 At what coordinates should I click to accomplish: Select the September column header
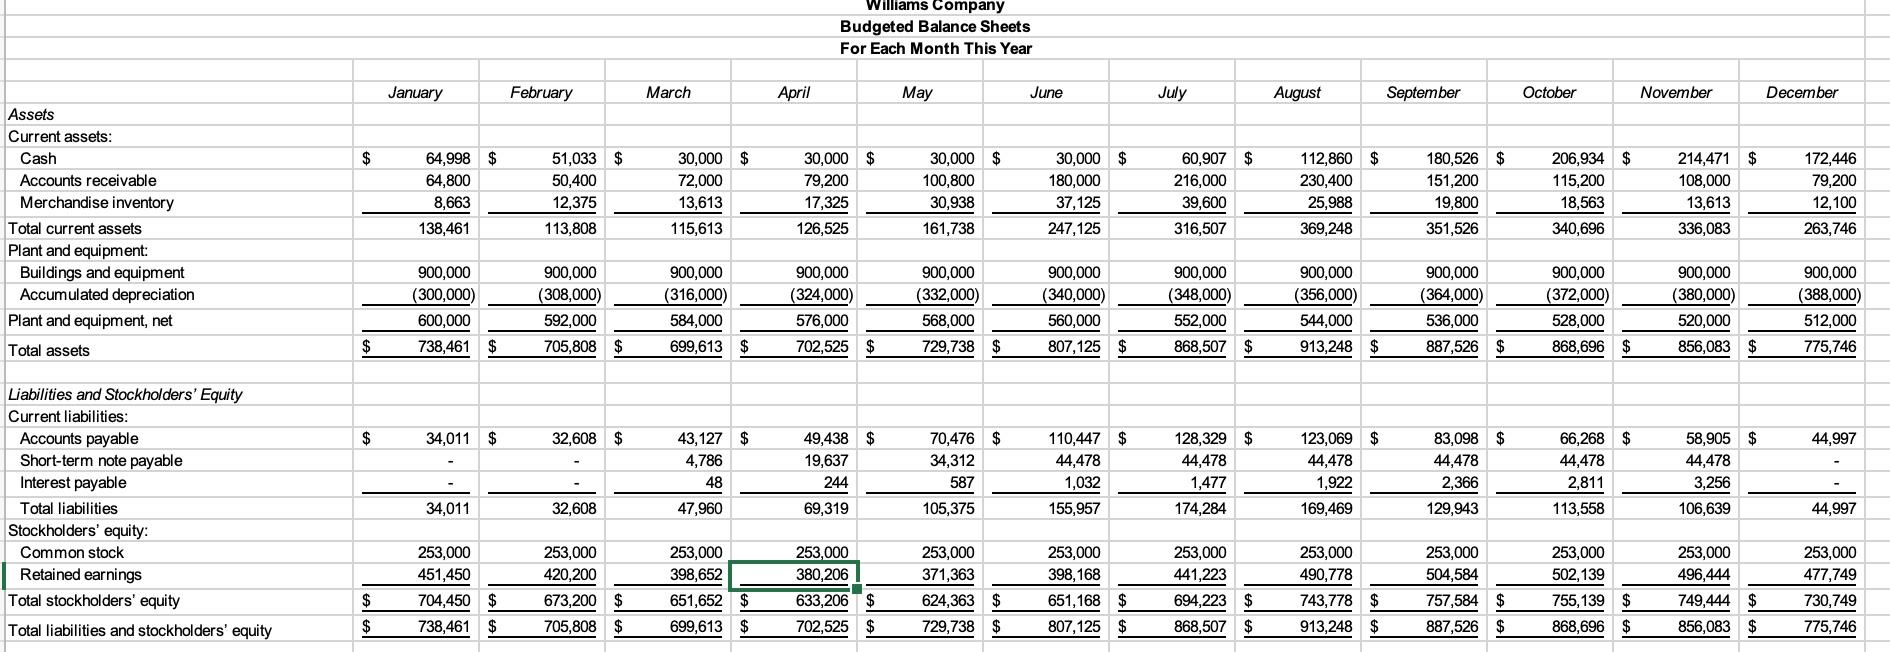click(1423, 92)
